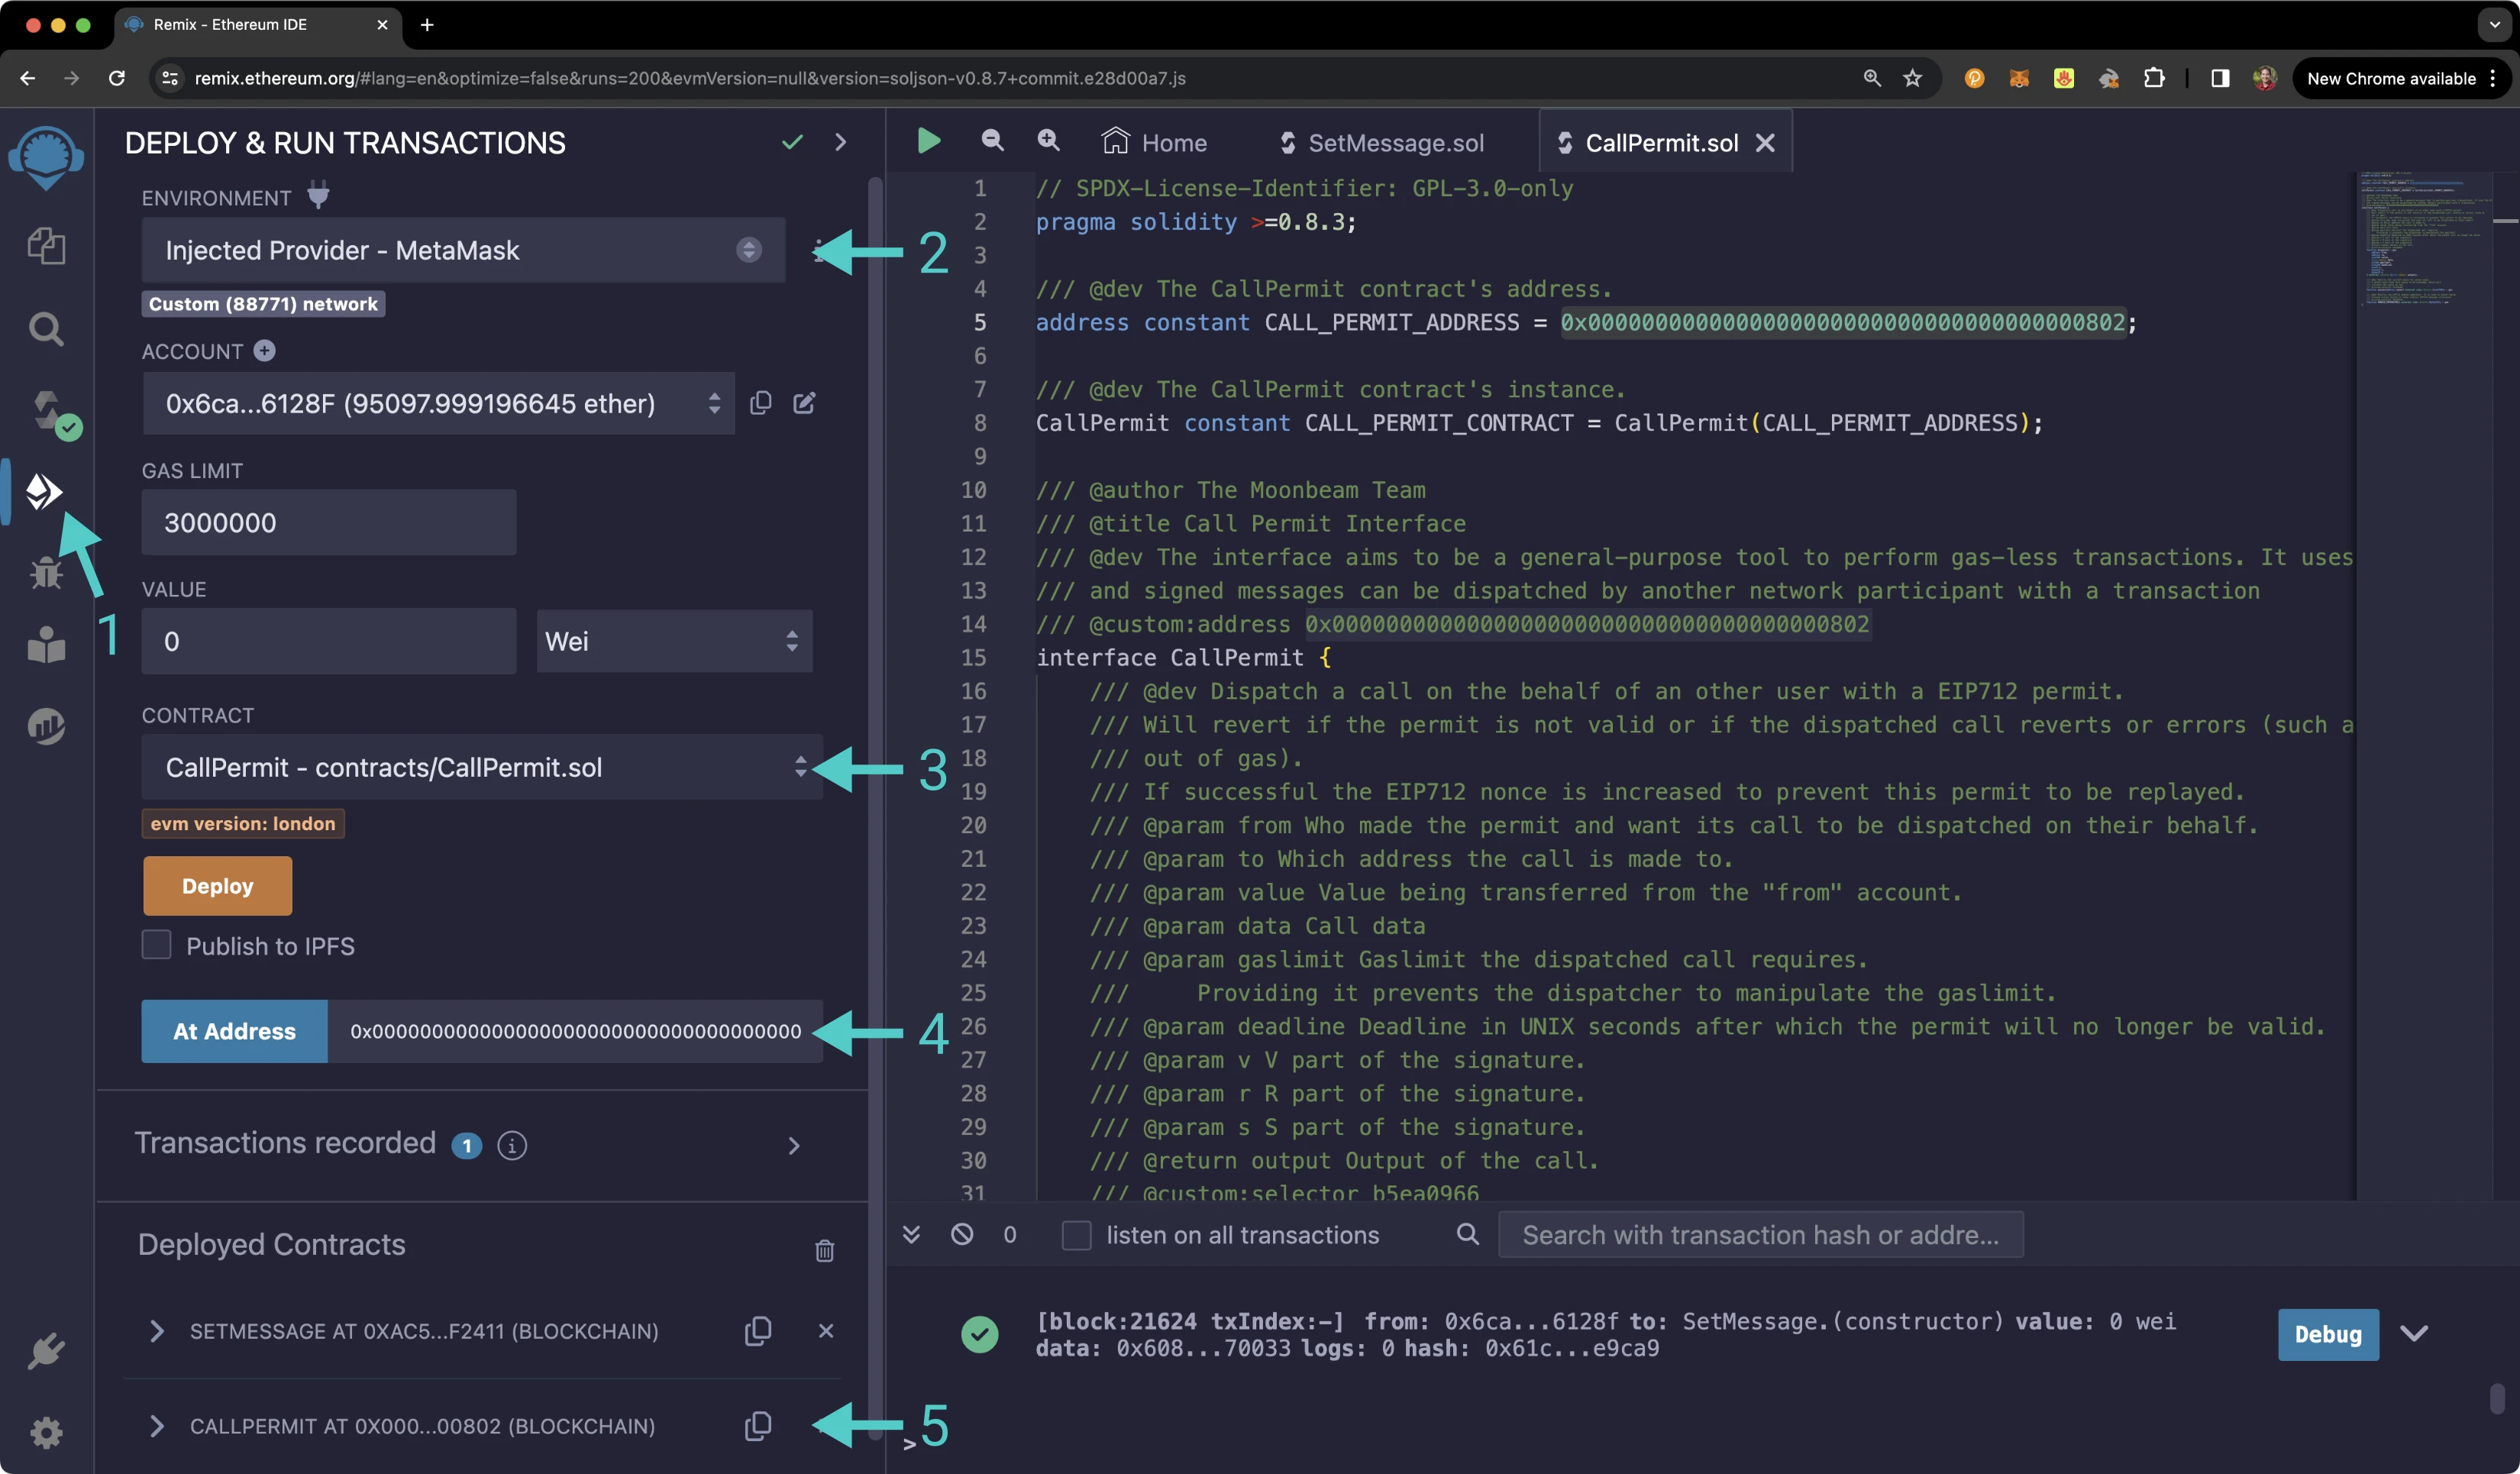The width and height of the screenshot is (2520, 1474).
Task: Click the transaction hash search field
Action: pos(1760,1234)
